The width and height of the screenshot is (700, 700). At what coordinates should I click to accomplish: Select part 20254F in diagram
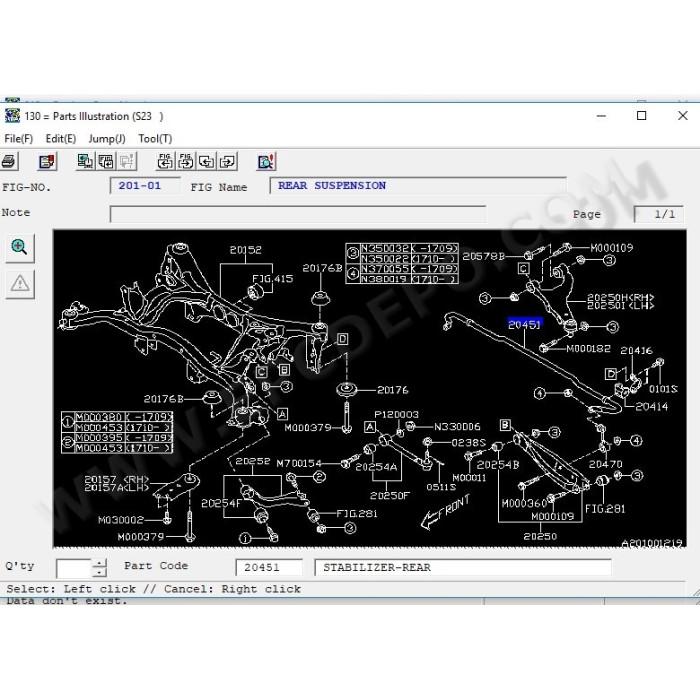point(221,503)
